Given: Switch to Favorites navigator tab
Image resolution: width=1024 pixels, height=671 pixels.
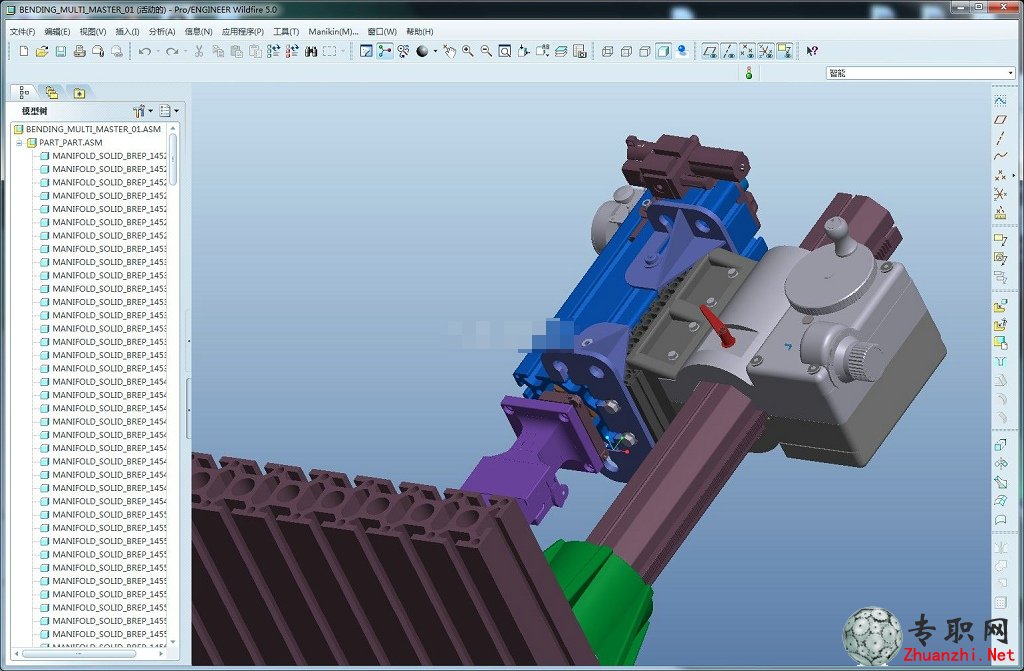Looking at the screenshot, I should tap(79, 93).
